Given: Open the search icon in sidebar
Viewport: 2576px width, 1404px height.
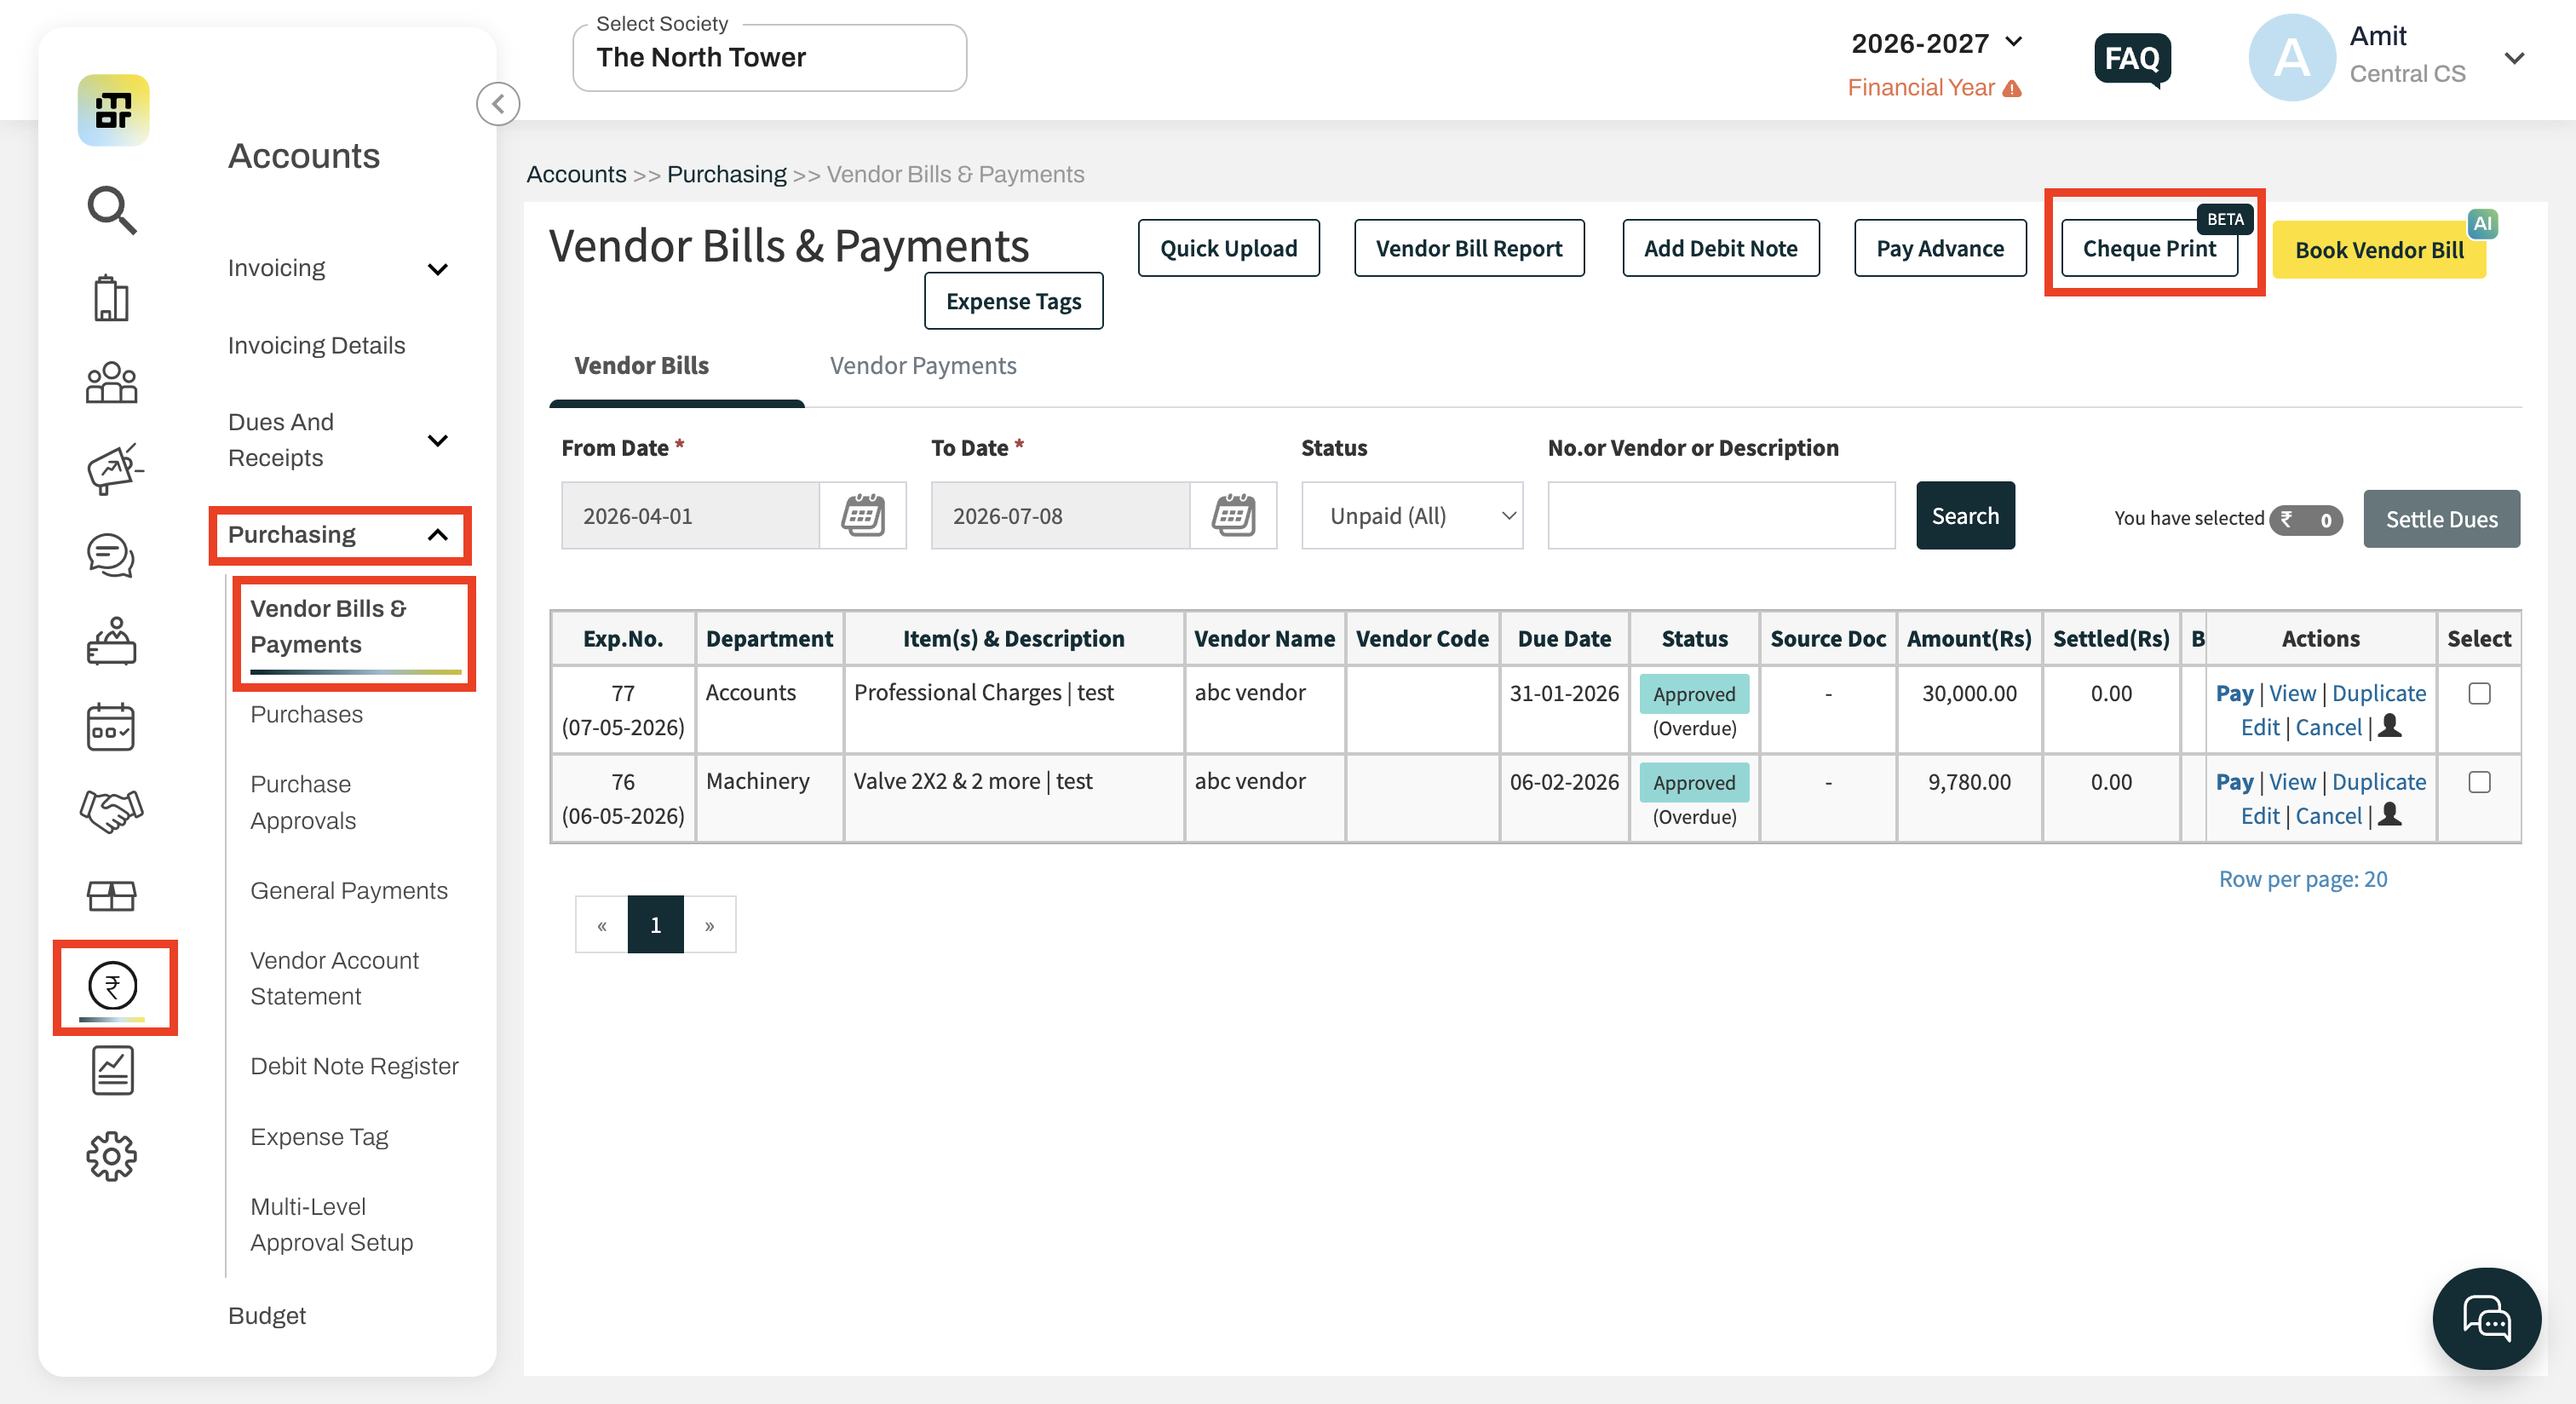Looking at the screenshot, I should 111,210.
